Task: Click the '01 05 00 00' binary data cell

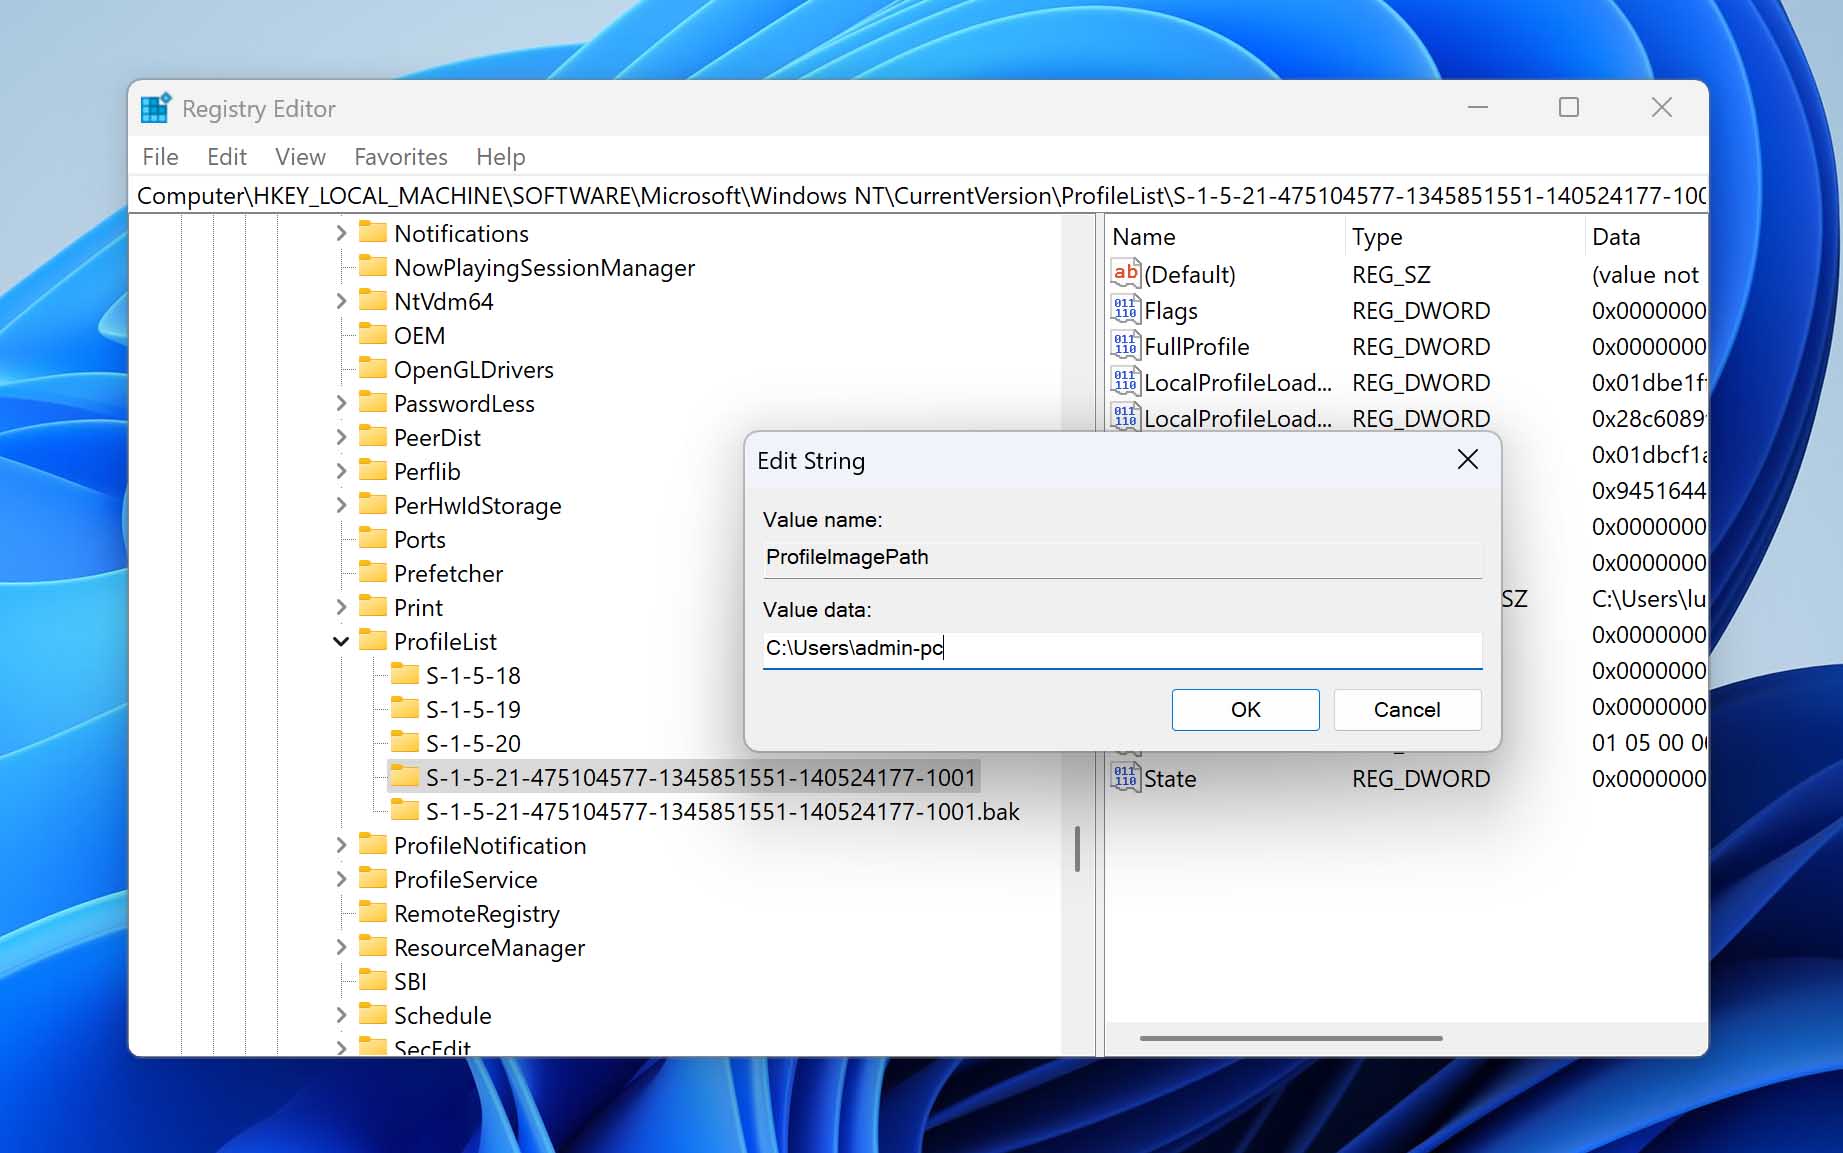Action: pyautogui.click(x=1648, y=742)
